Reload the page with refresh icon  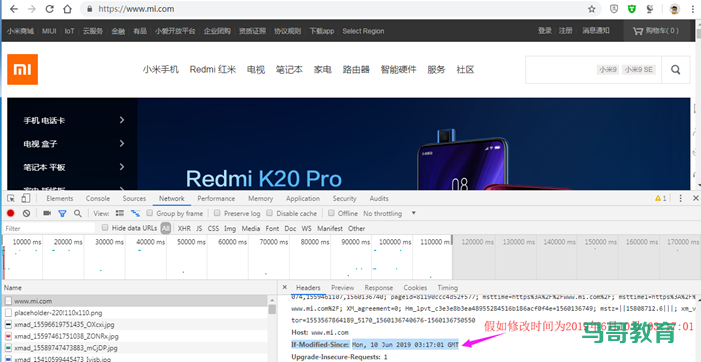[x=50, y=9]
